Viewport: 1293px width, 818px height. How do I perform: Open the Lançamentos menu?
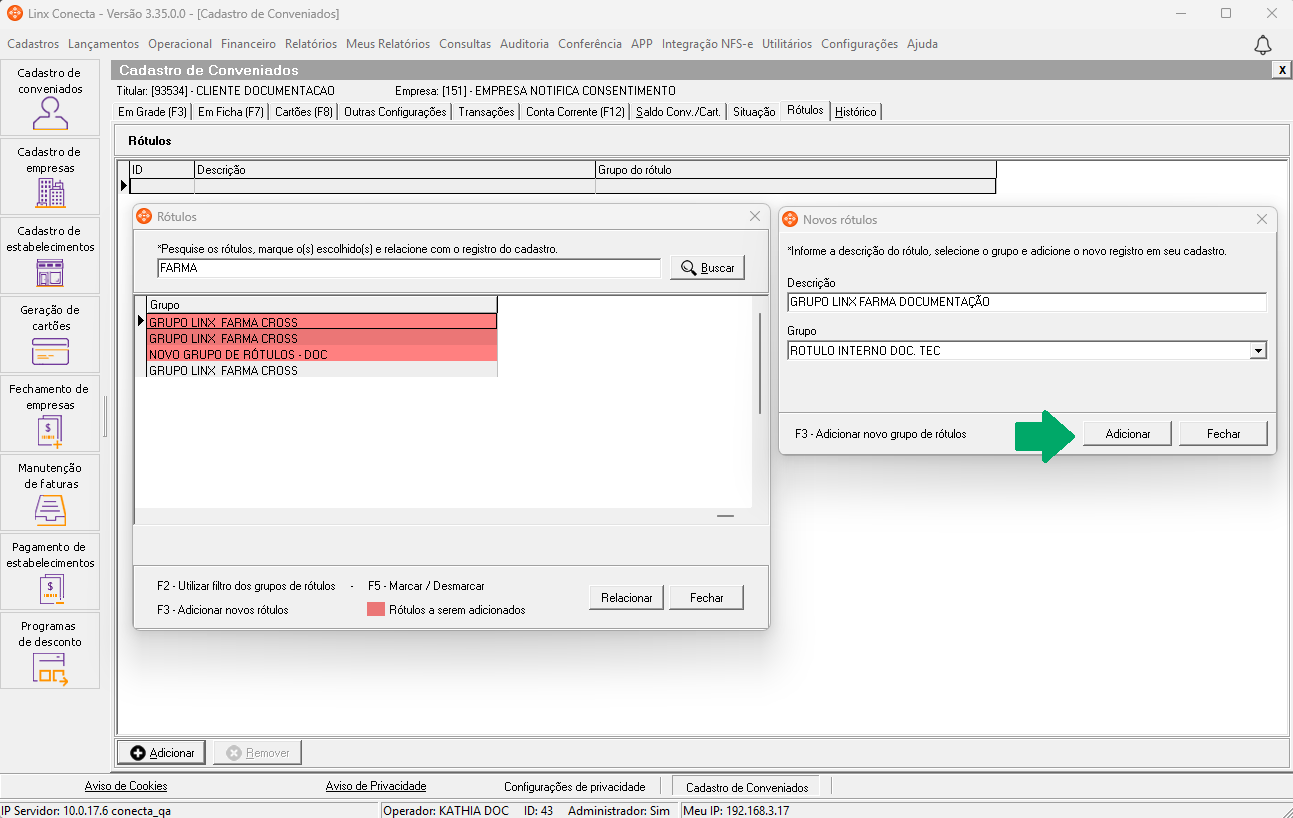click(104, 44)
